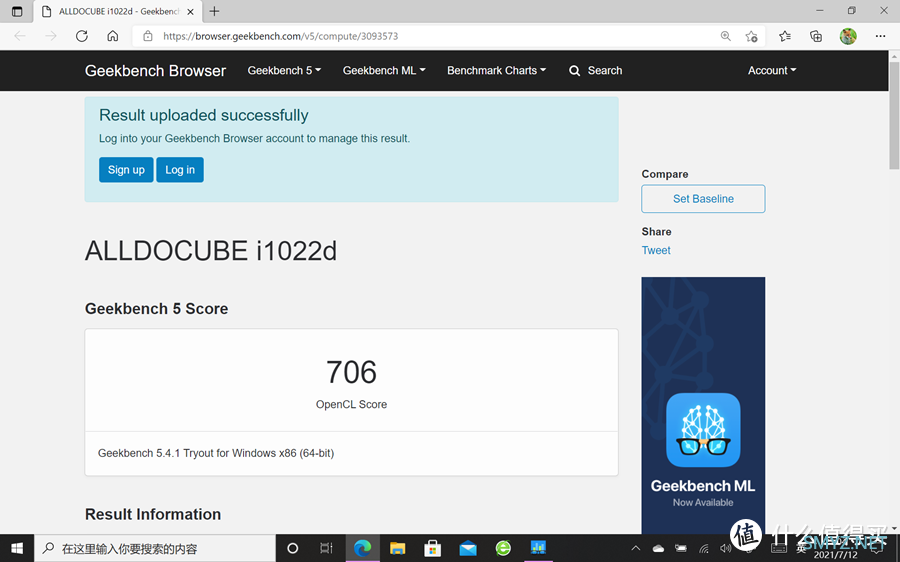Viewport: 900px width, 562px height.
Task: Click the battery tray icon
Action: click(x=681, y=548)
